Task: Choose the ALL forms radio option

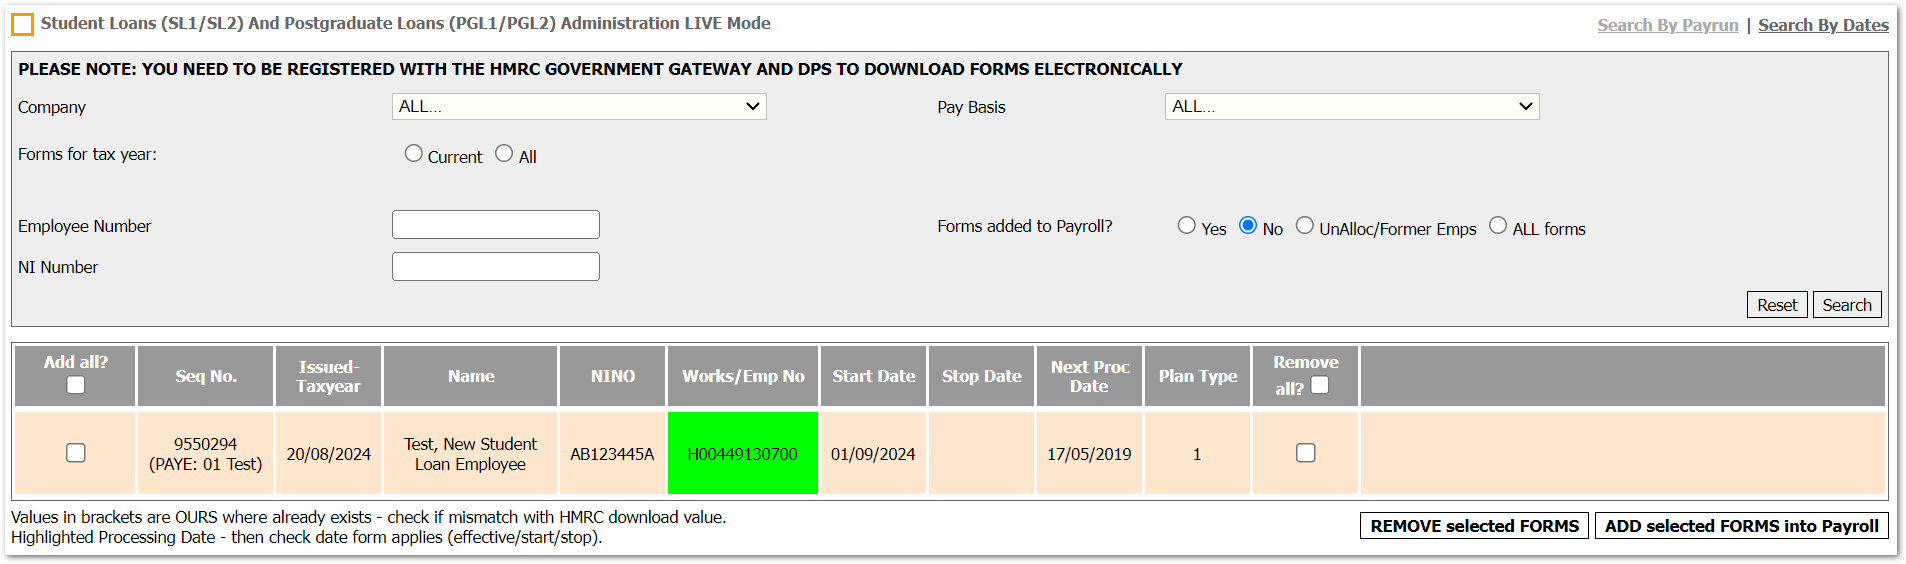Action: coord(1497,226)
